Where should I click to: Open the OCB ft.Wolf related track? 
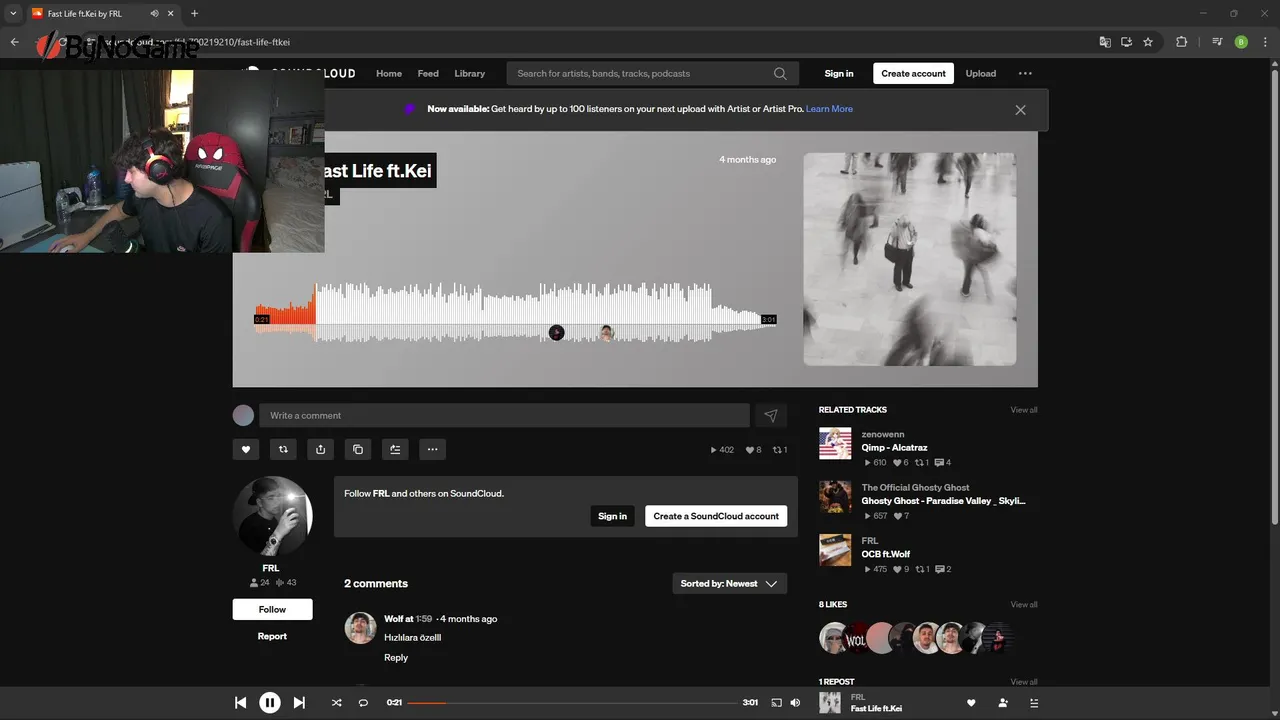click(886, 554)
